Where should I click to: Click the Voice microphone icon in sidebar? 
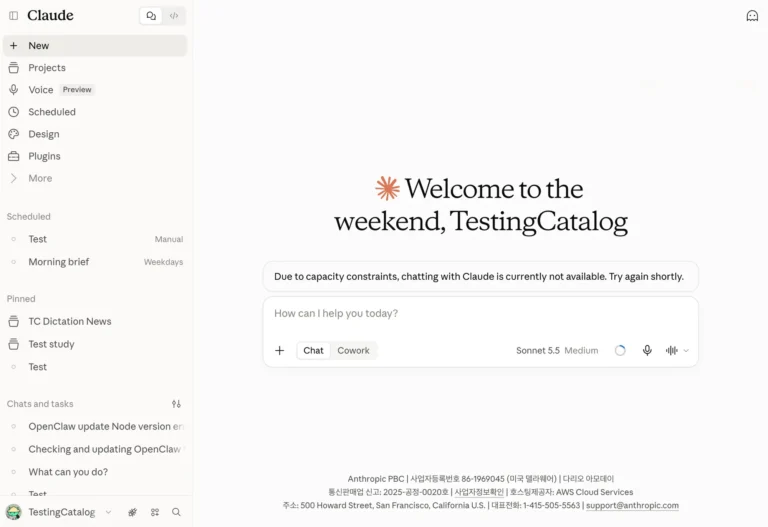pyautogui.click(x=14, y=90)
